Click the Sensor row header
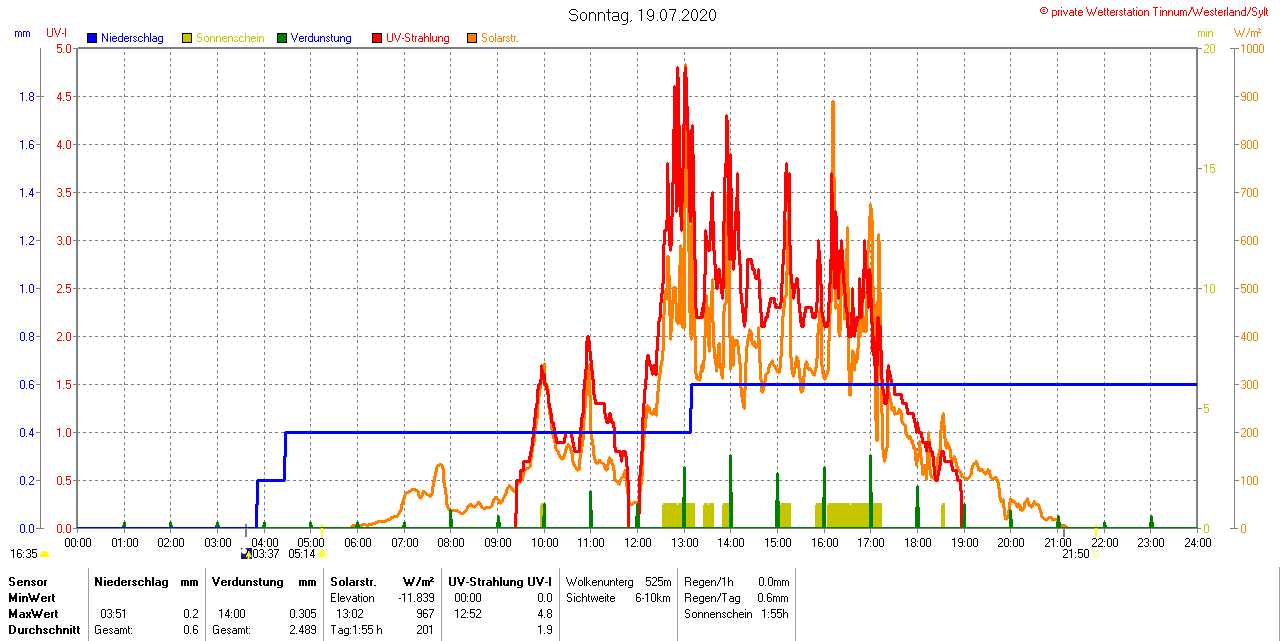1280x641 pixels. pyautogui.click(x=27, y=582)
